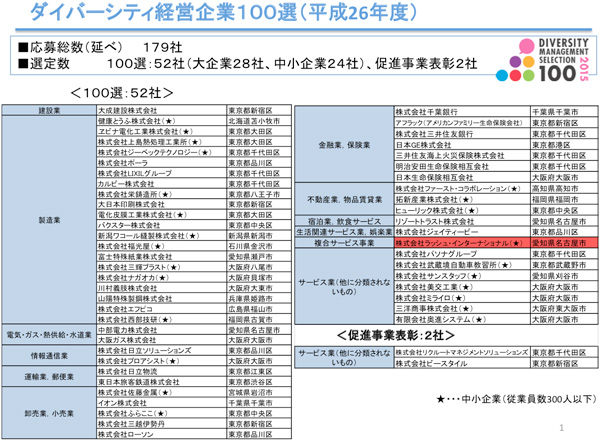Click the 株式会社ジェイティービー cell
This screenshot has height=446, width=600.
(462, 232)
